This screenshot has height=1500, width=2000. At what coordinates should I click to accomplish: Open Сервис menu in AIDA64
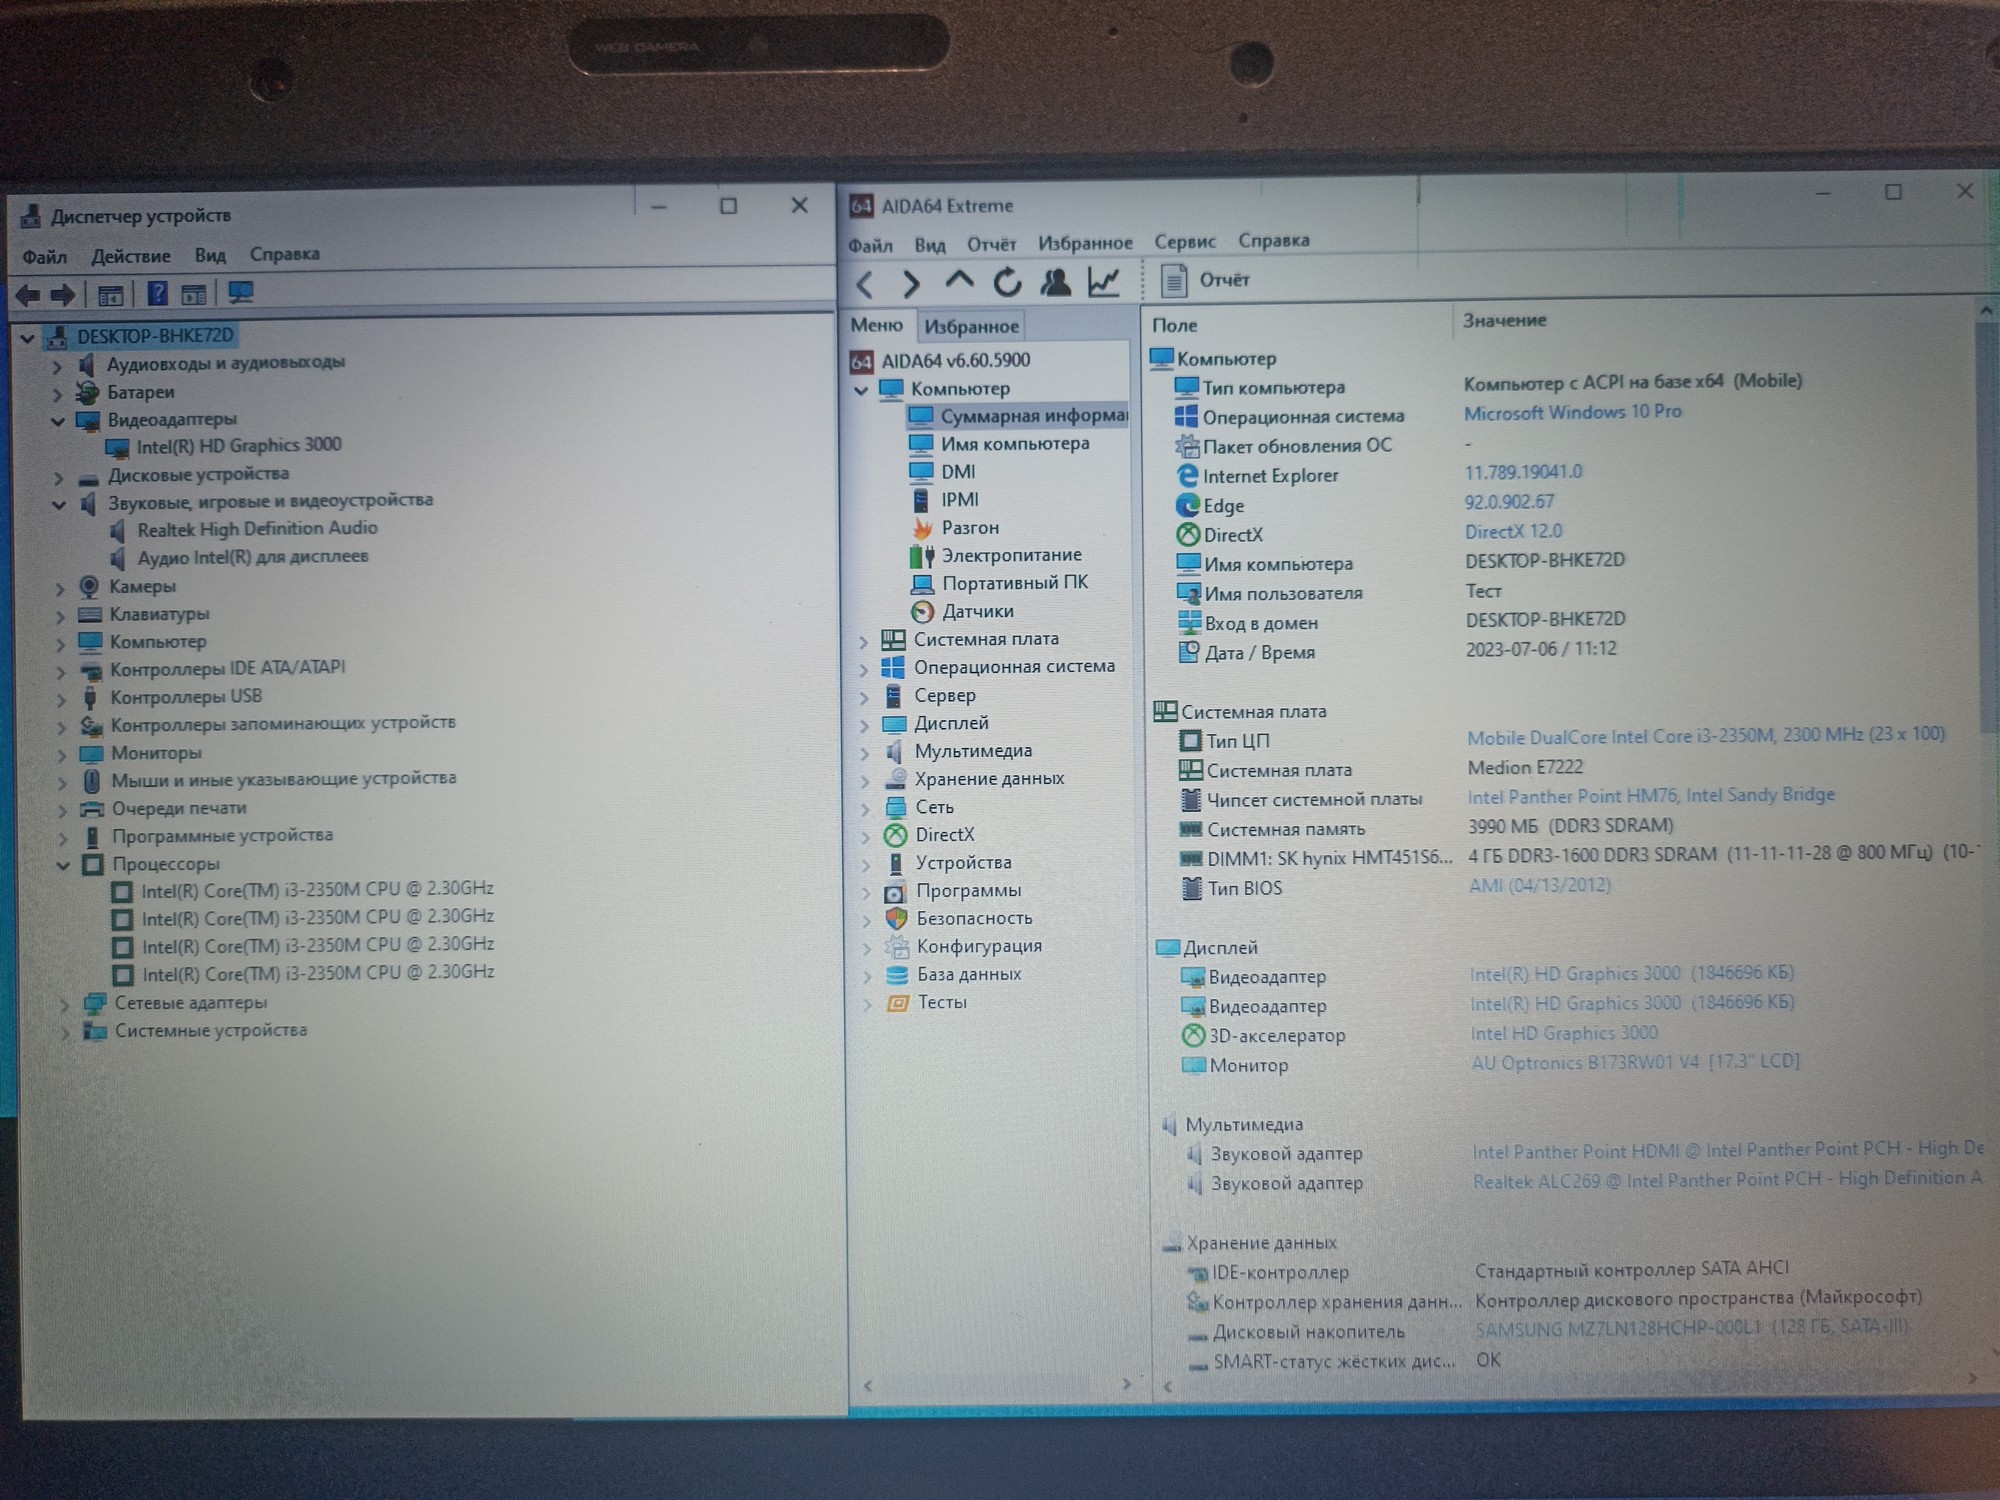1185,241
